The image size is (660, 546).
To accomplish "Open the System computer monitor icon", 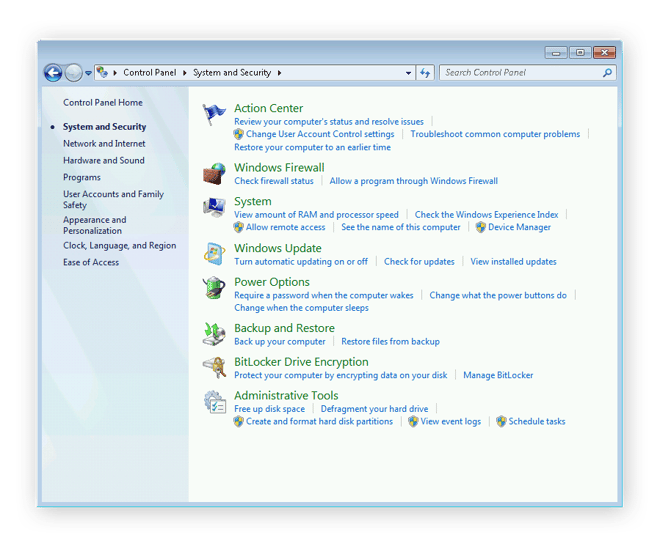I will coord(214,207).
